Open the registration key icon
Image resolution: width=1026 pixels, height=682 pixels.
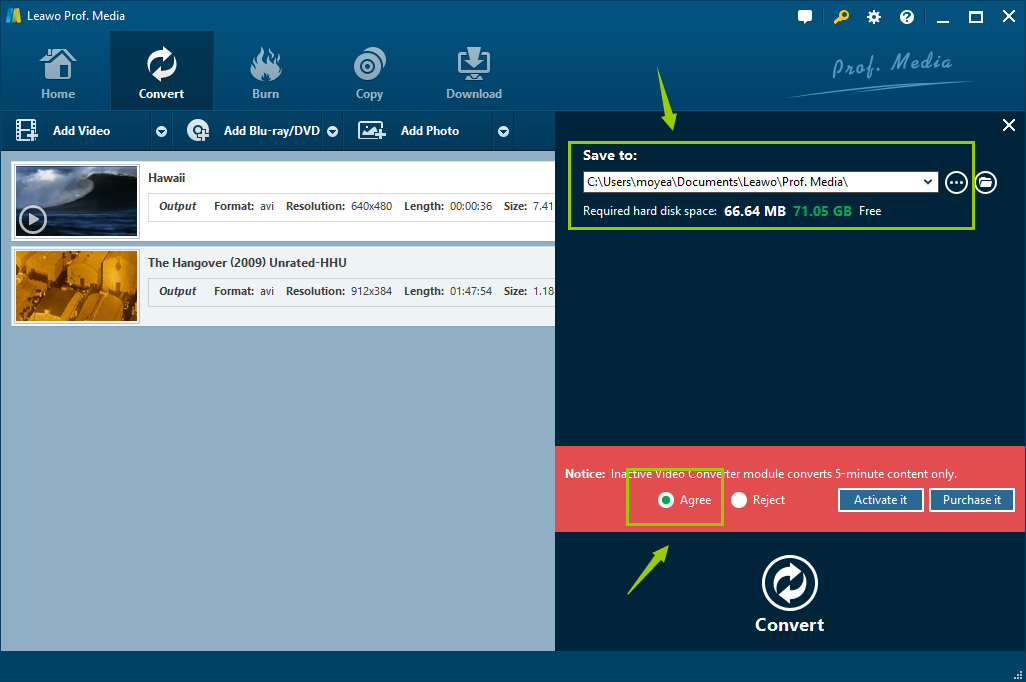(841, 17)
